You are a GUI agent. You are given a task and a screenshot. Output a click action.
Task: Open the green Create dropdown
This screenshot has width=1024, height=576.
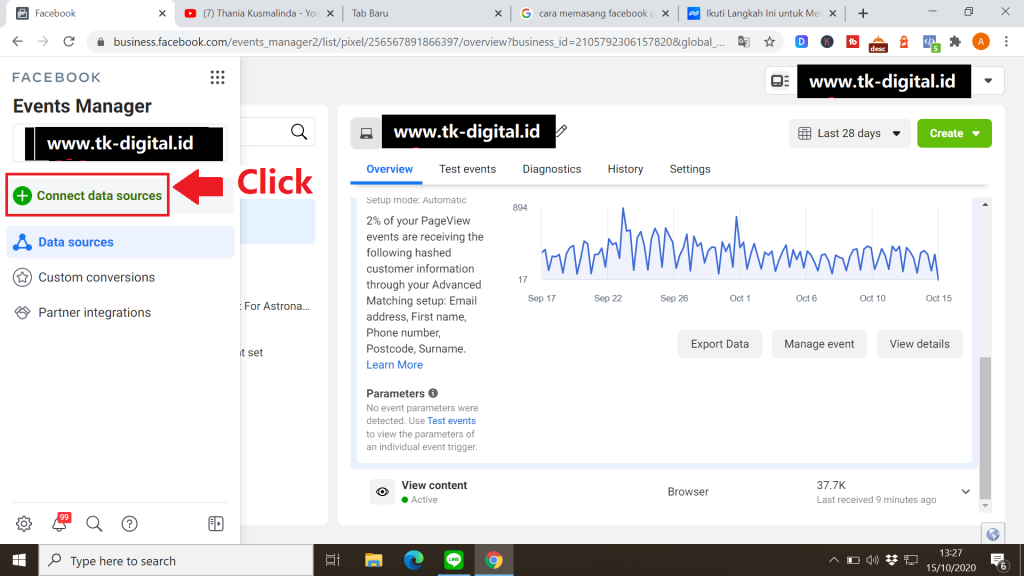pyautogui.click(x=954, y=133)
